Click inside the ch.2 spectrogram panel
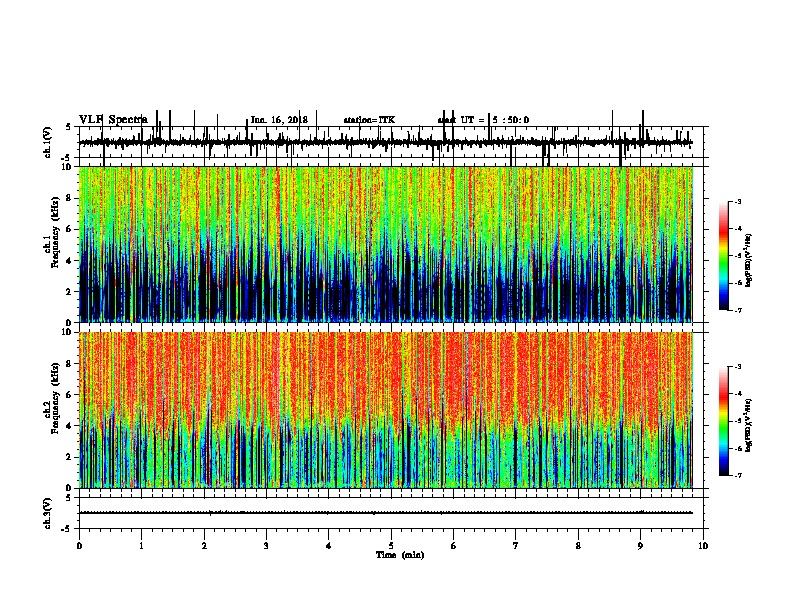The height and width of the screenshot is (612, 792). click(x=386, y=410)
